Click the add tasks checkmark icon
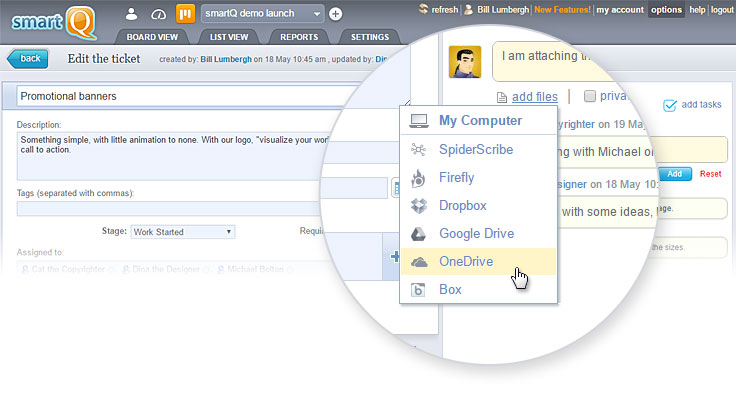This screenshot has height=406, width=736. (670, 105)
